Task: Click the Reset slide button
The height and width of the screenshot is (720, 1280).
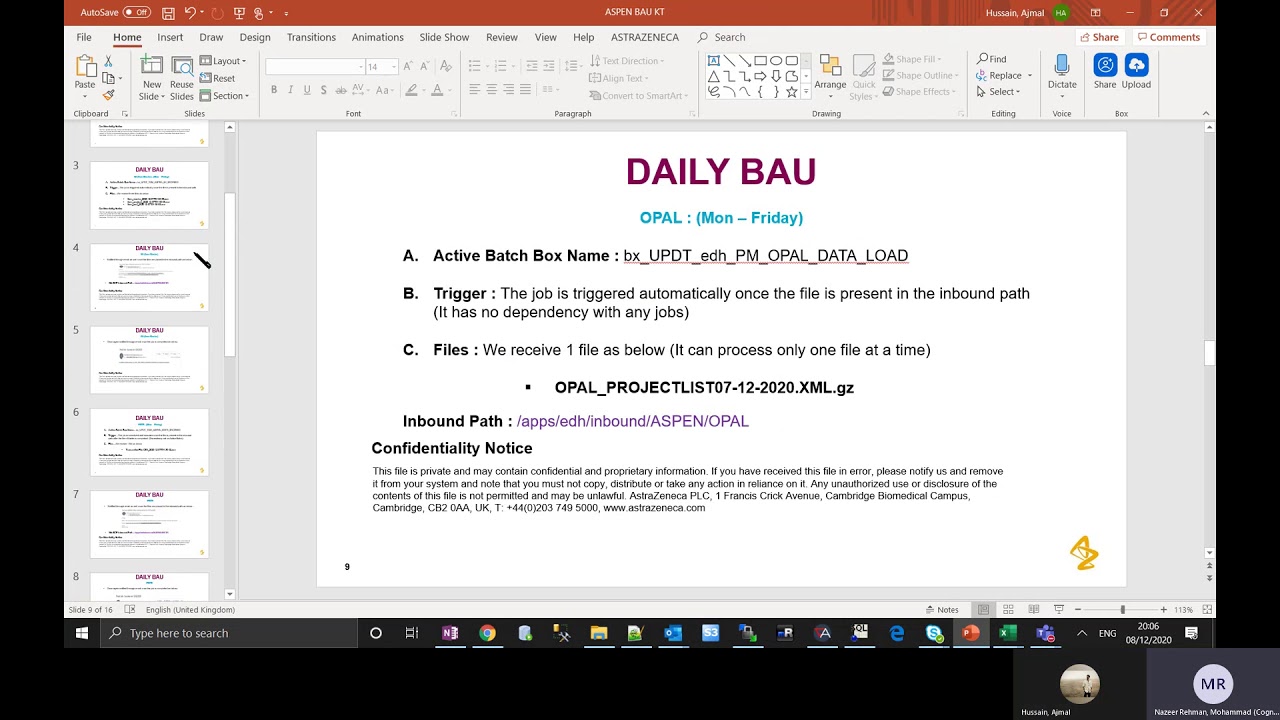Action: [218, 78]
